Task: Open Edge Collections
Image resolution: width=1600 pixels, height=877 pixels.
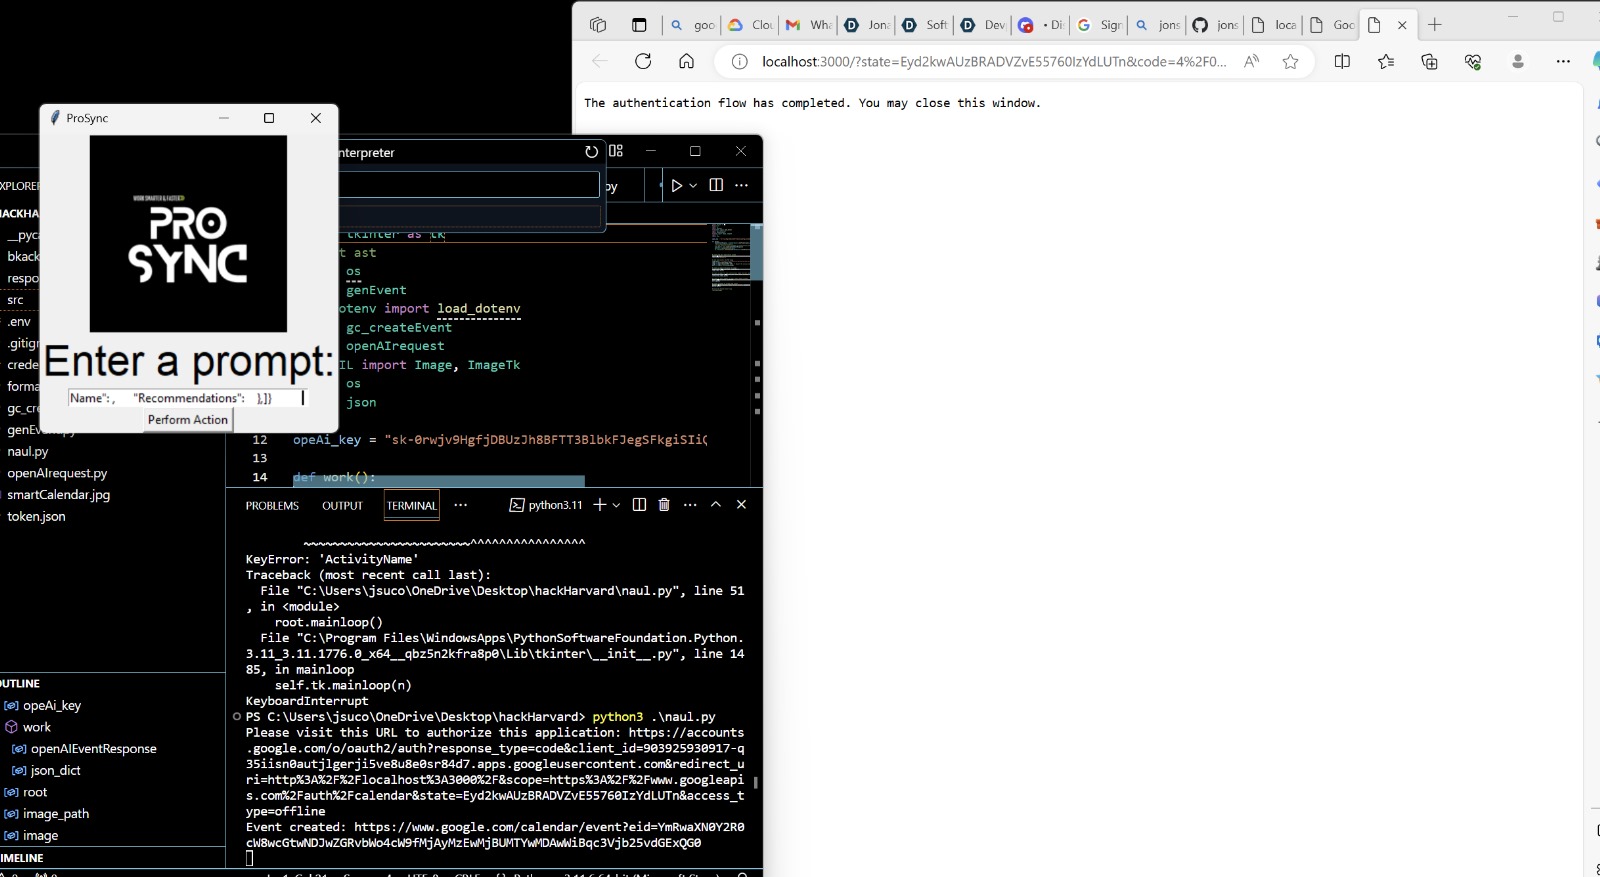Action: click(1430, 62)
